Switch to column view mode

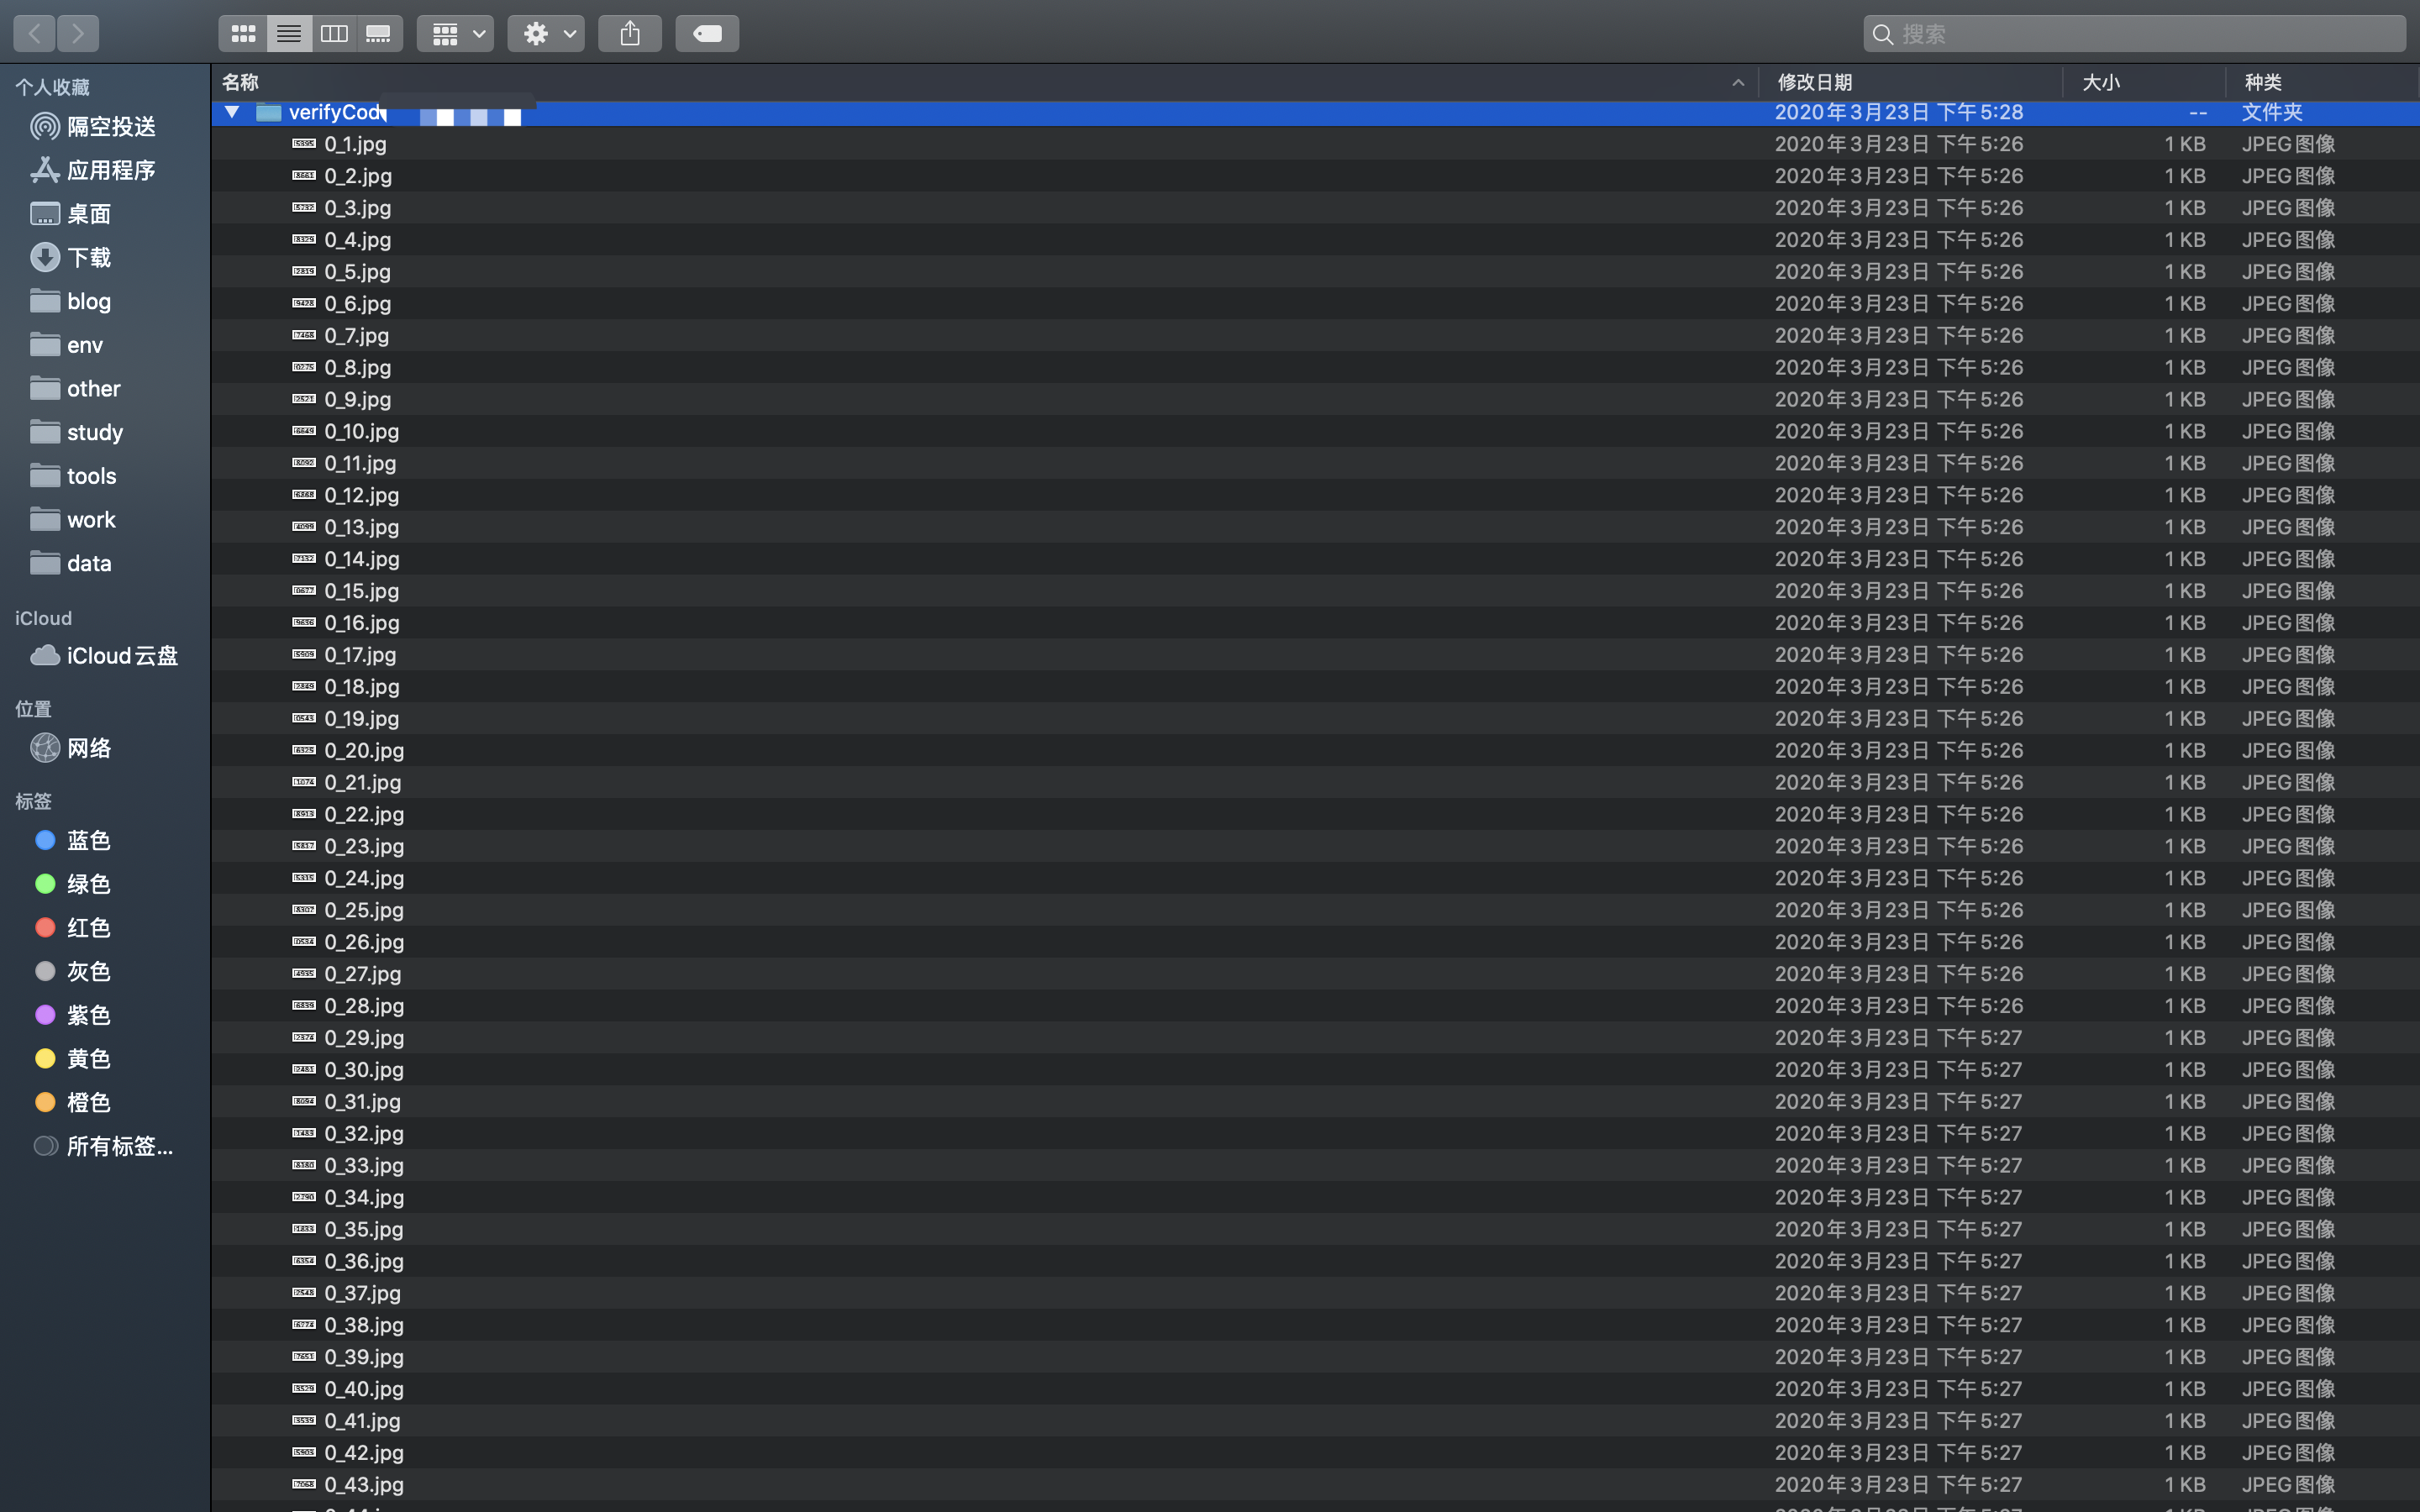(334, 34)
